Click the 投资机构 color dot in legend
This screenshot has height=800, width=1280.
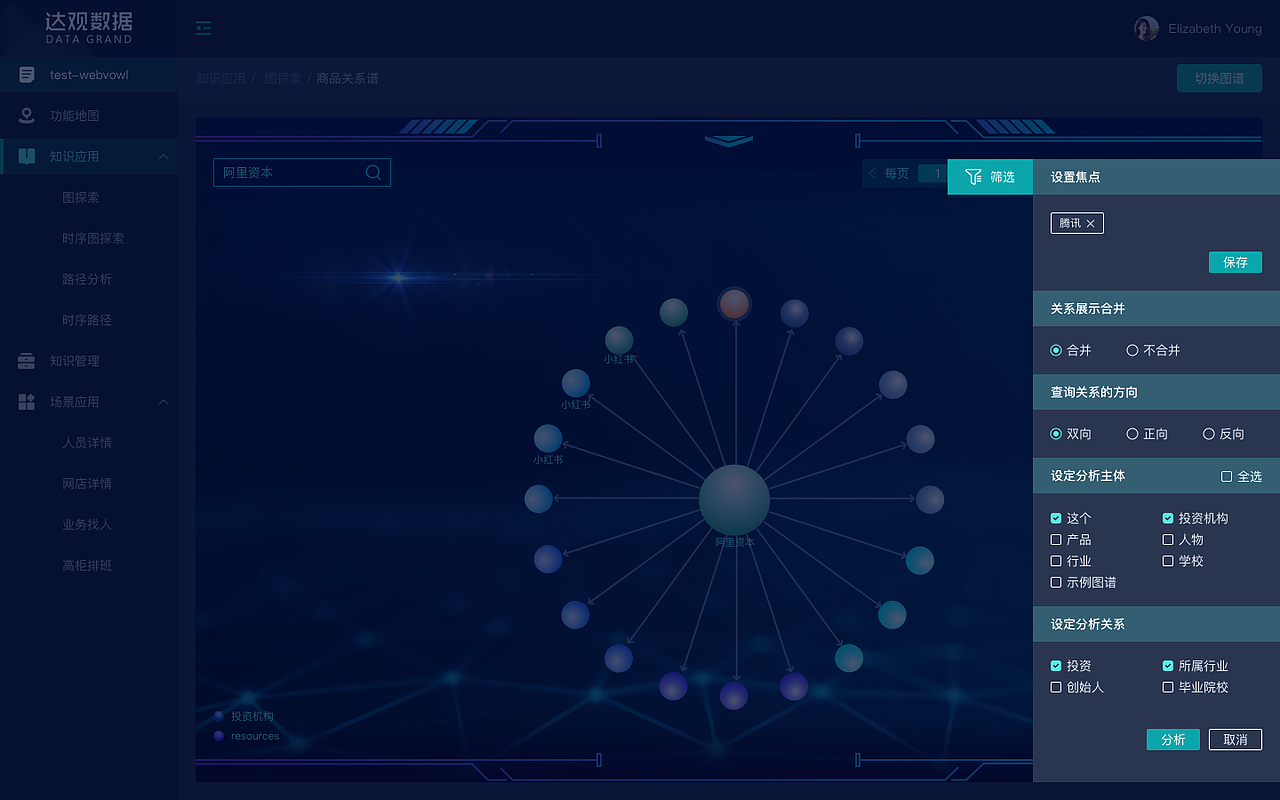tap(219, 715)
